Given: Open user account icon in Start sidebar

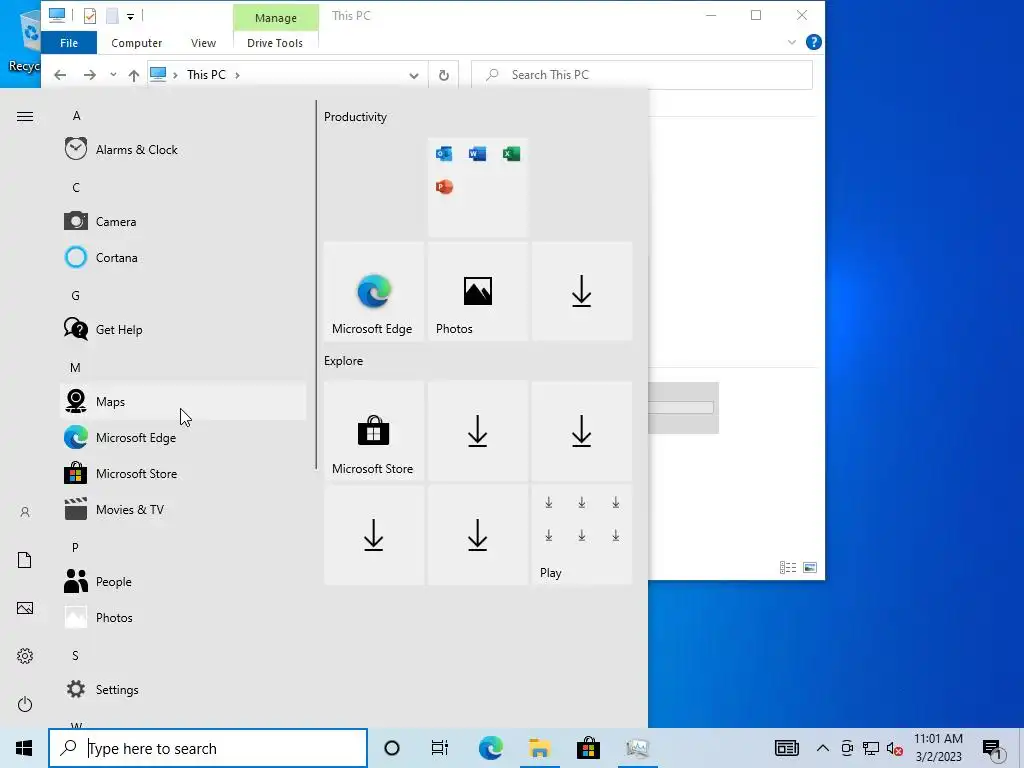Looking at the screenshot, I should 25,512.
